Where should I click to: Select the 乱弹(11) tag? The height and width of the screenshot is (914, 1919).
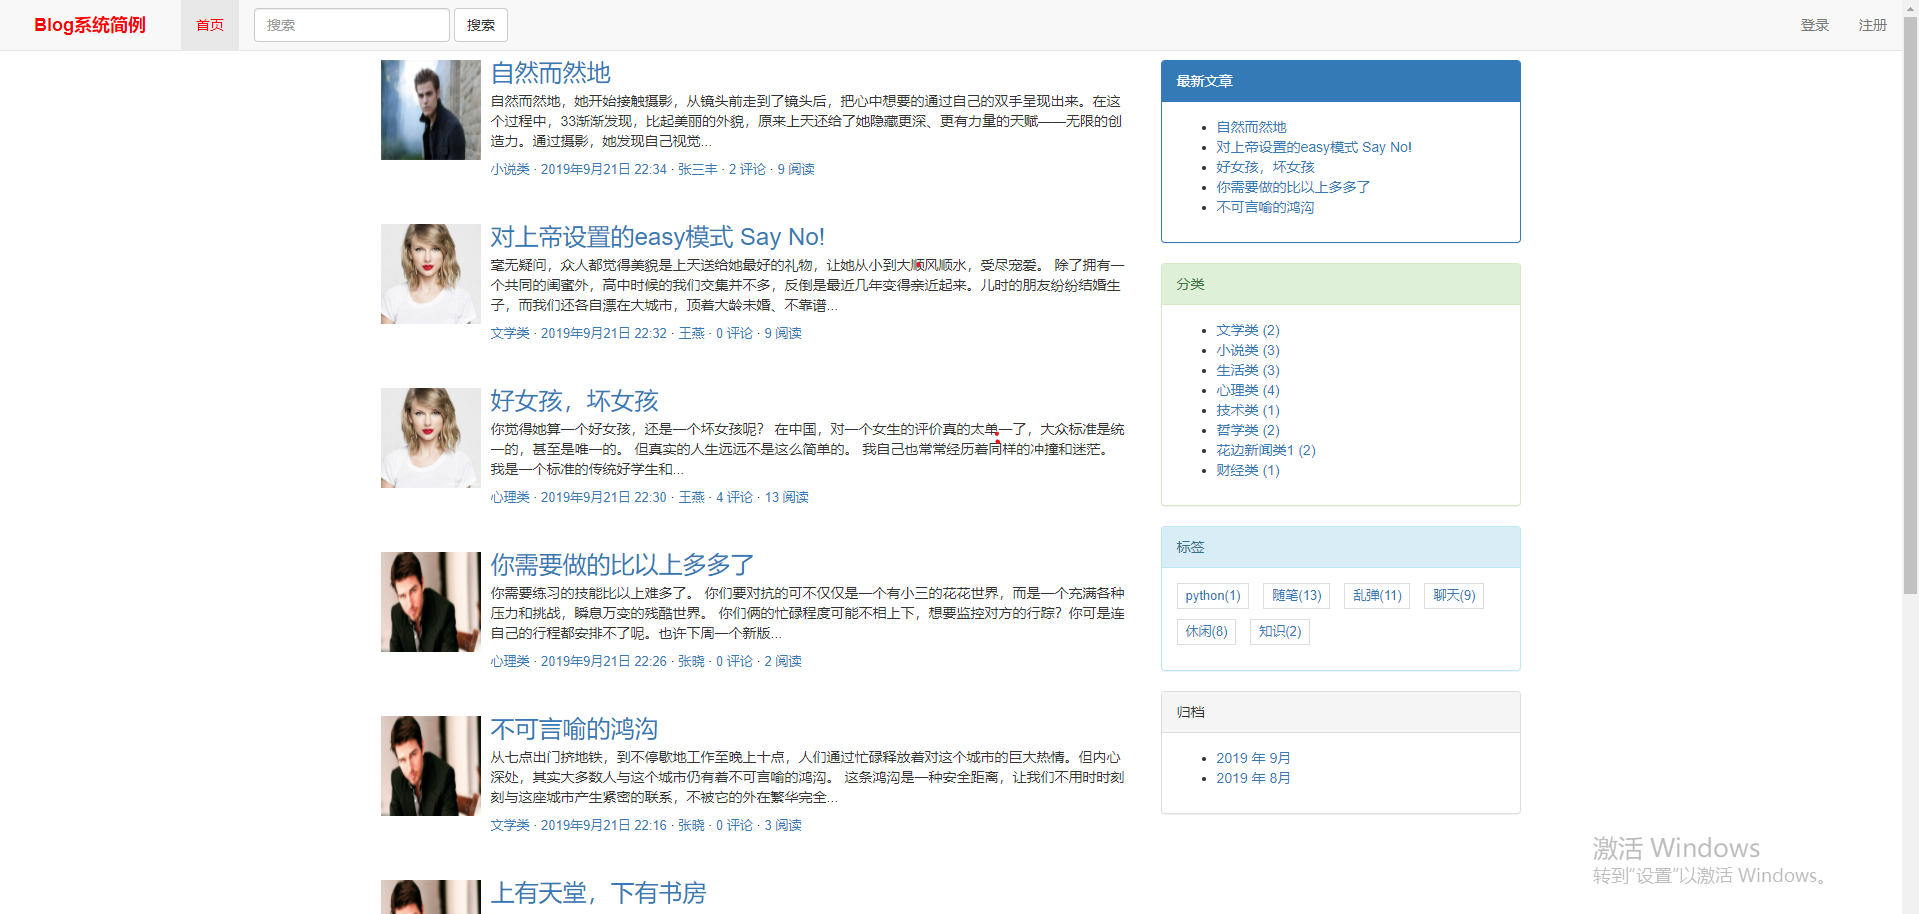[1377, 596]
